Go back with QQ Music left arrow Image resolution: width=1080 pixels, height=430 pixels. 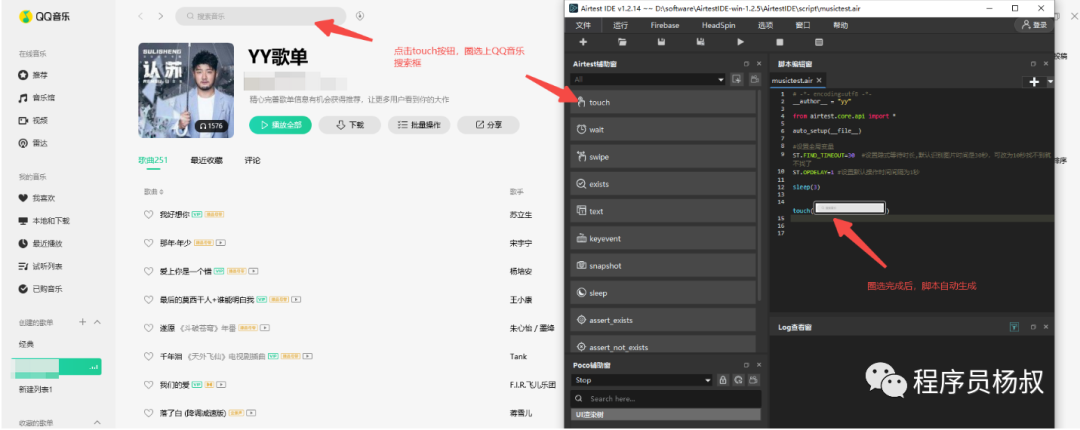coord(141,16)
